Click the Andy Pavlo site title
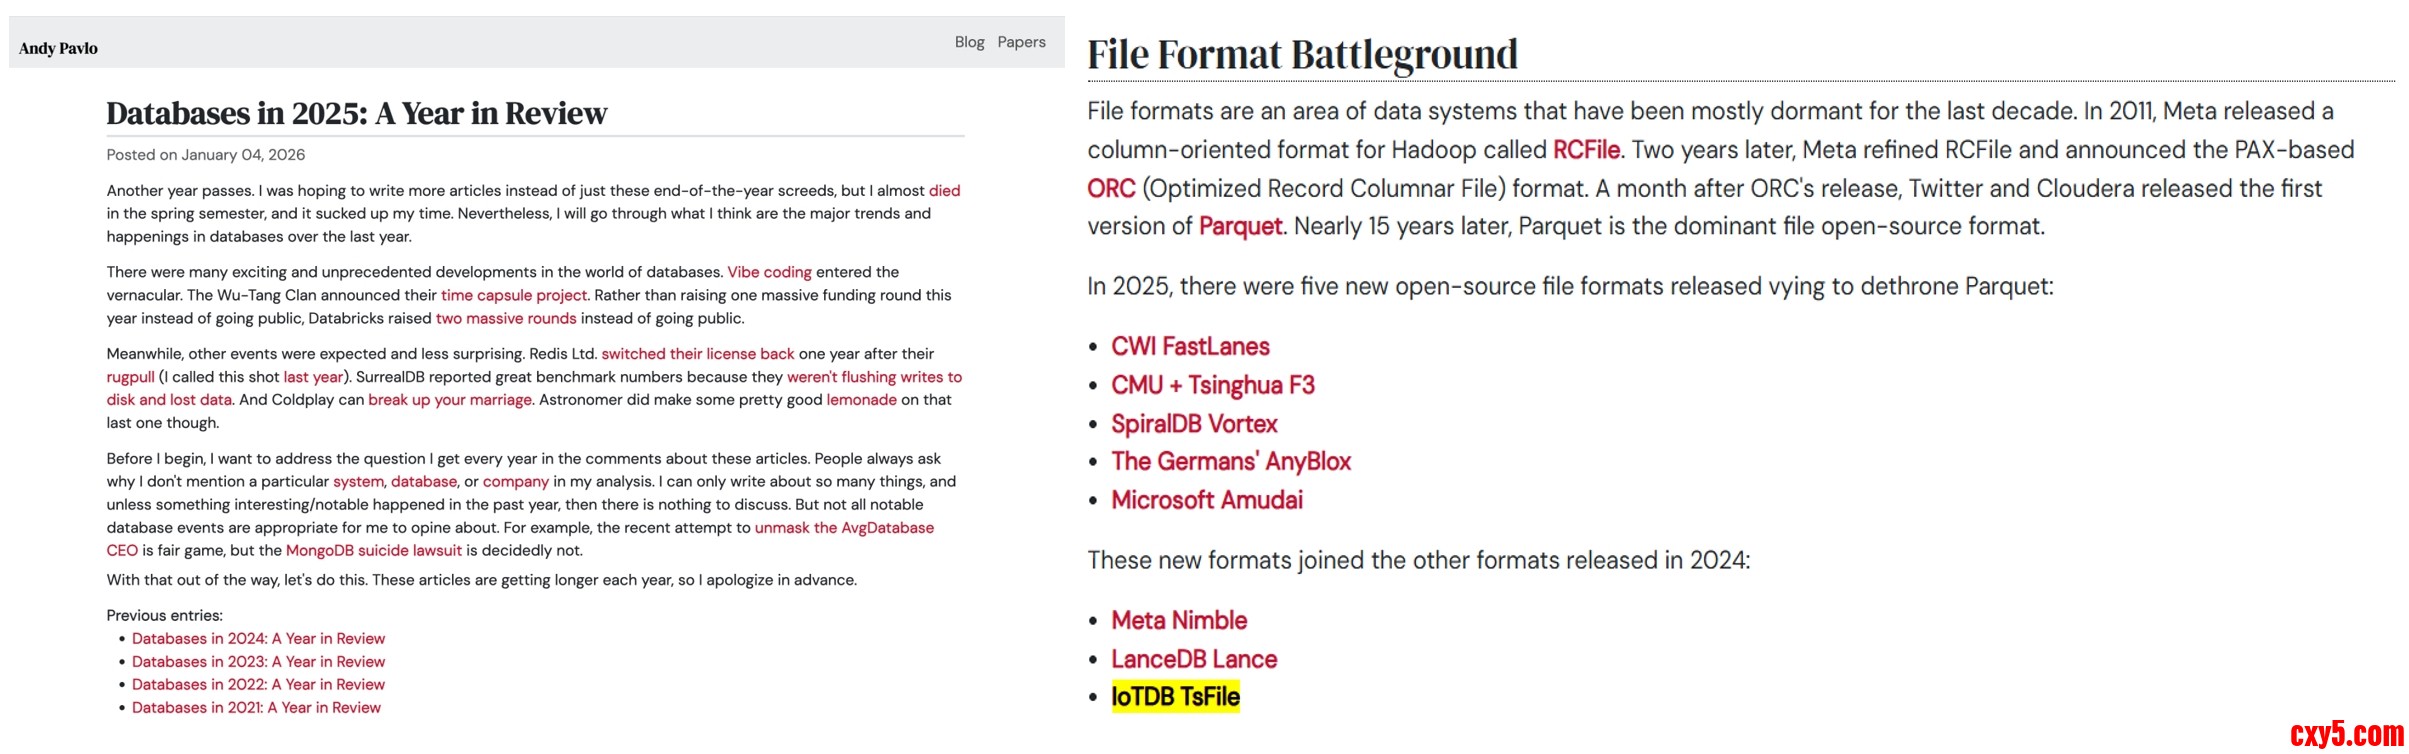 pyautogui.click(x=58, y=48)
